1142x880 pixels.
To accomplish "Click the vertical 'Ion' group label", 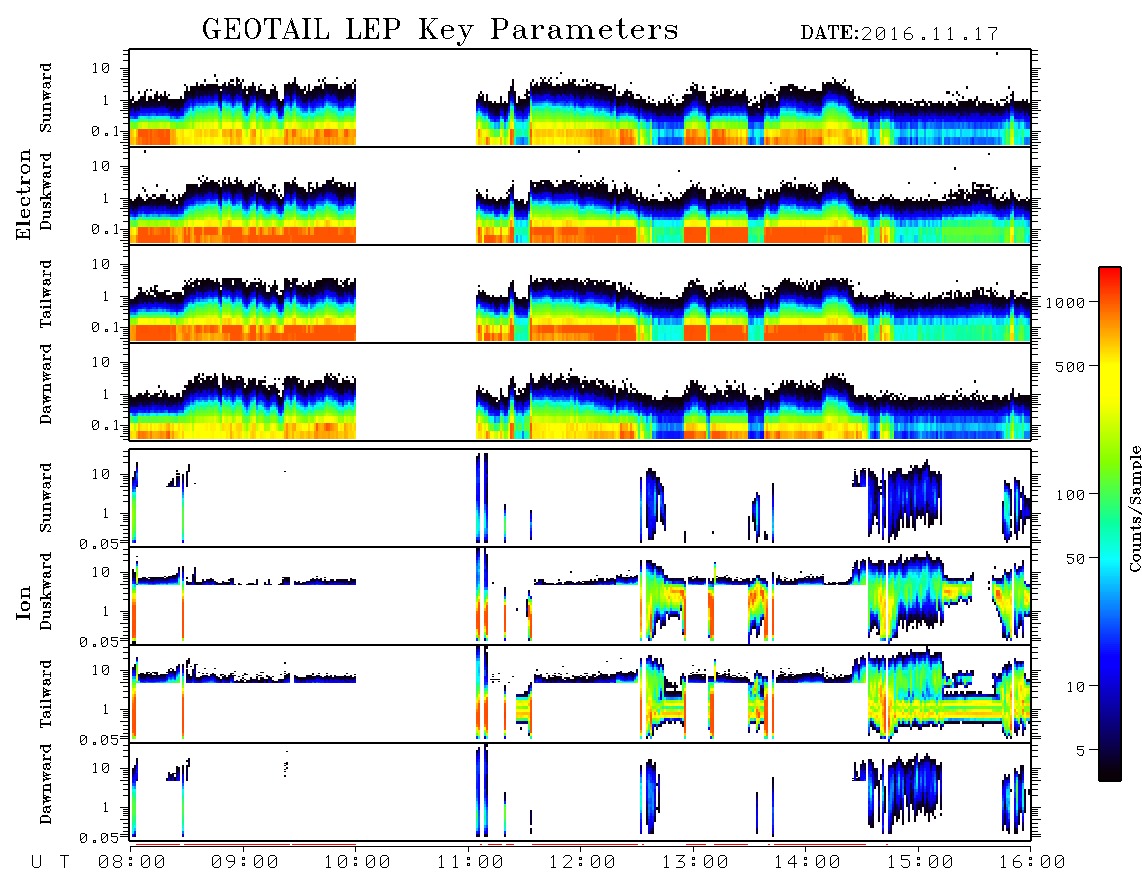I will (23, 603).
